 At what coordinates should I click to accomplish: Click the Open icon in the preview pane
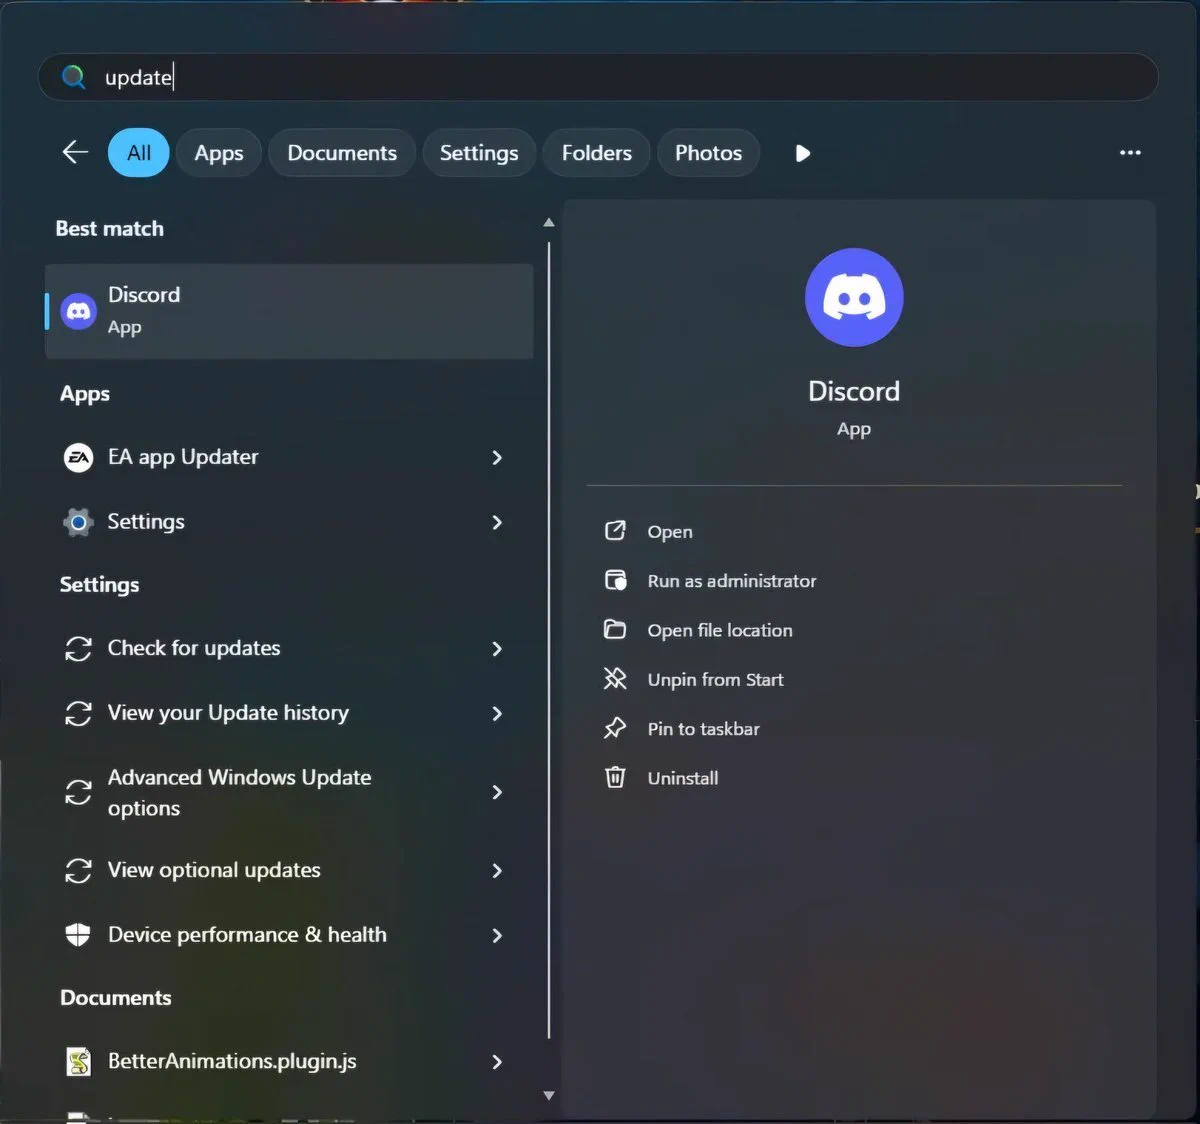[615, 531]
